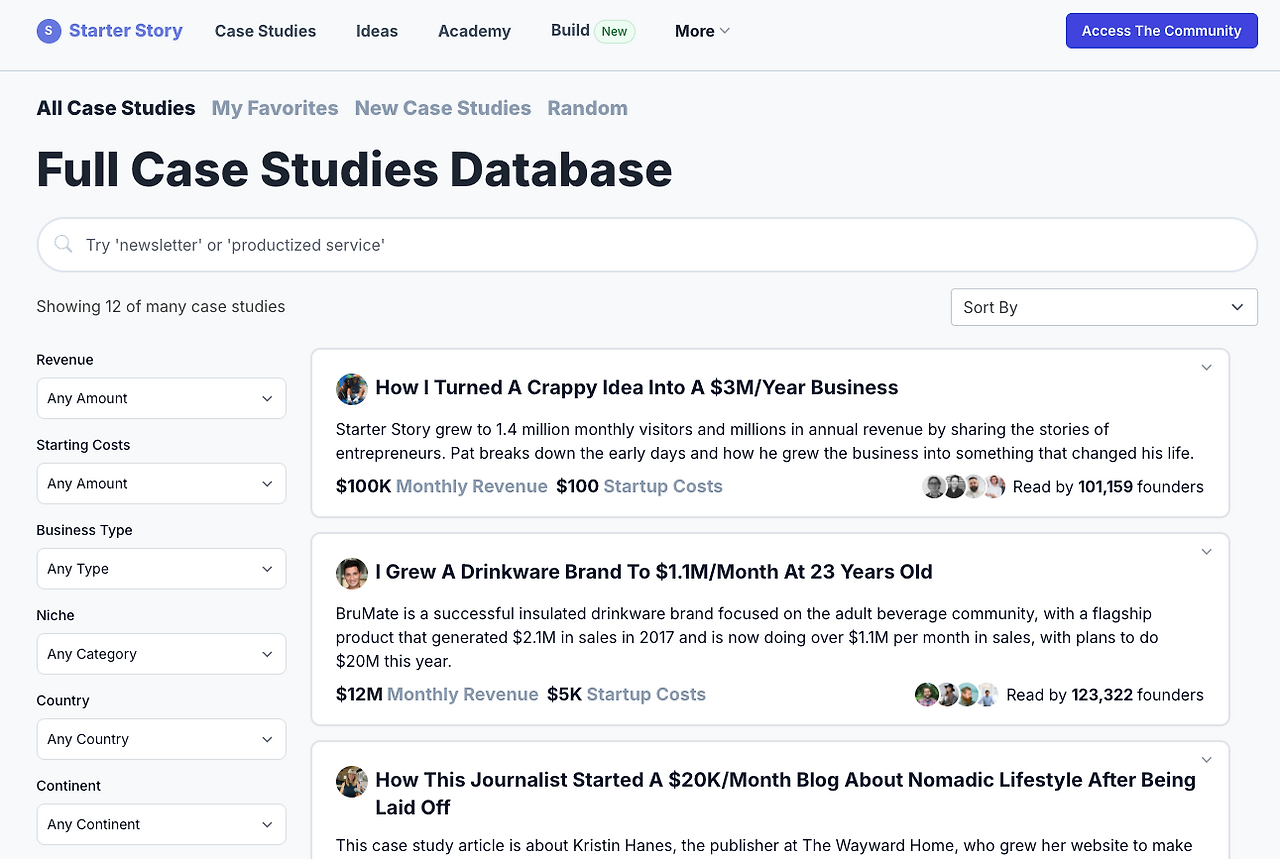Screen dimensions: 1280x859
Task: Open Case Studies in the top navigation
Action: point(265,31)
